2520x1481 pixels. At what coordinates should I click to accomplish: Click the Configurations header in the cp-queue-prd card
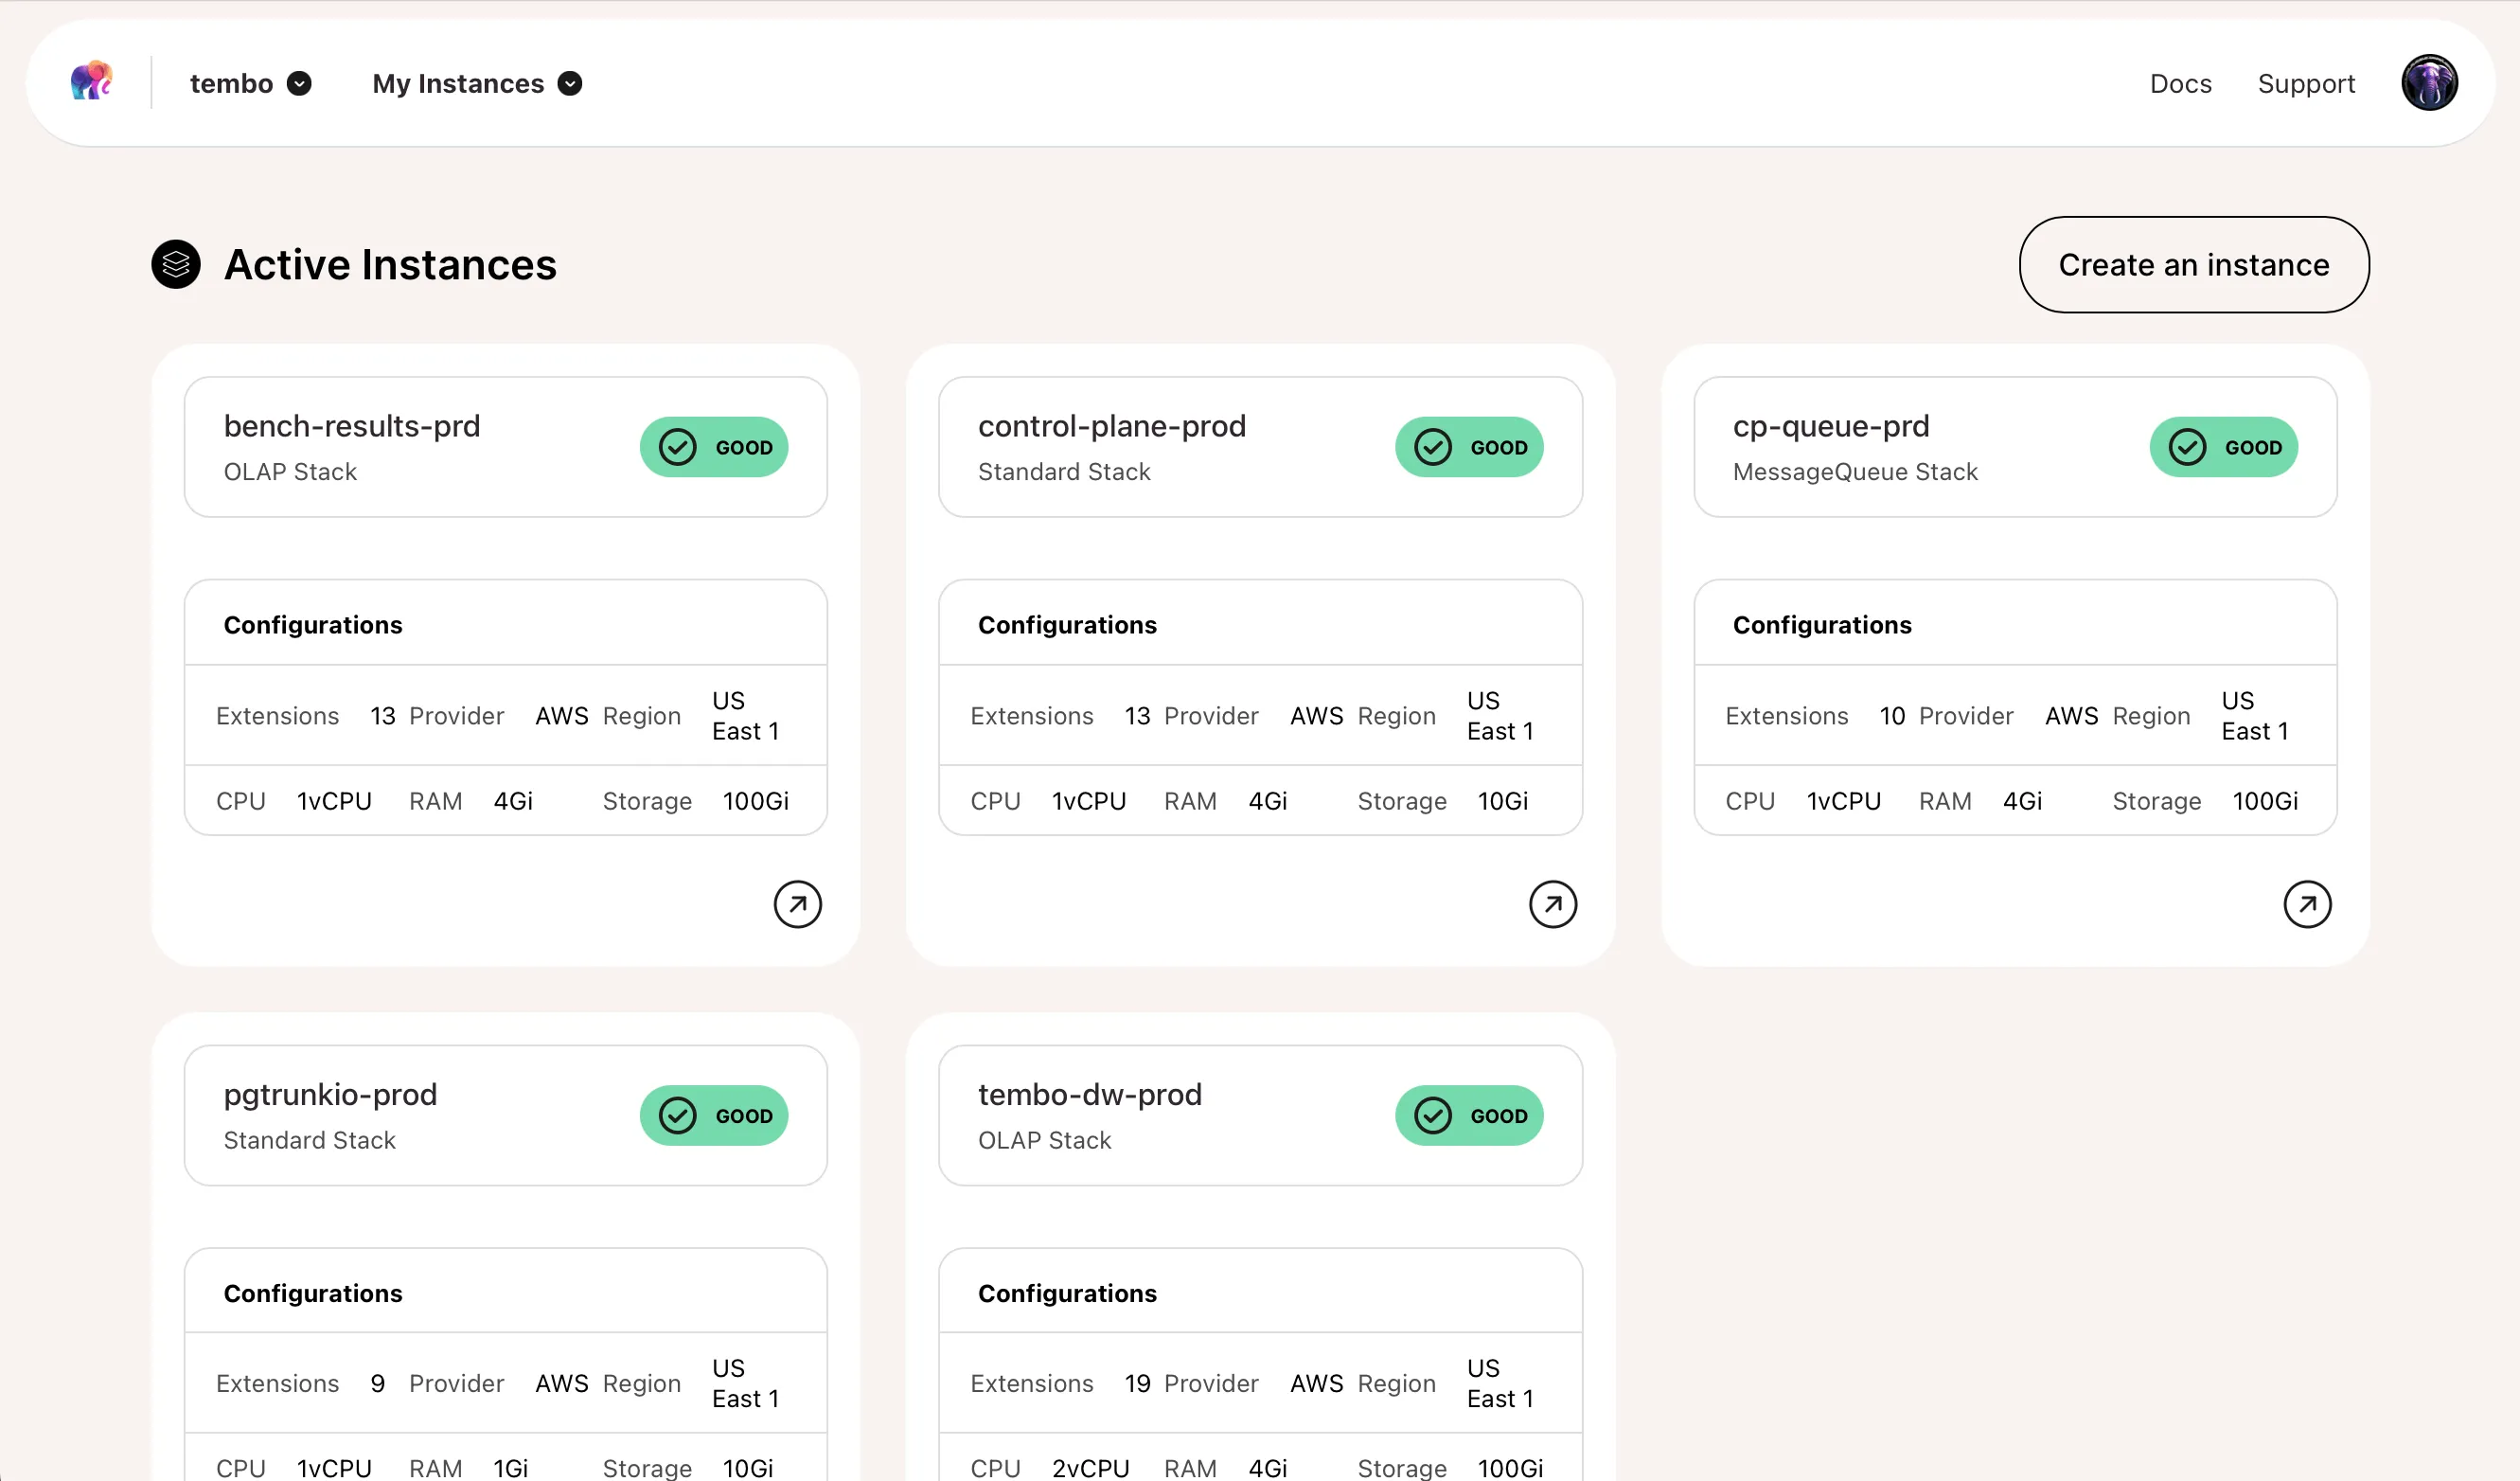tap(1821, 624)
